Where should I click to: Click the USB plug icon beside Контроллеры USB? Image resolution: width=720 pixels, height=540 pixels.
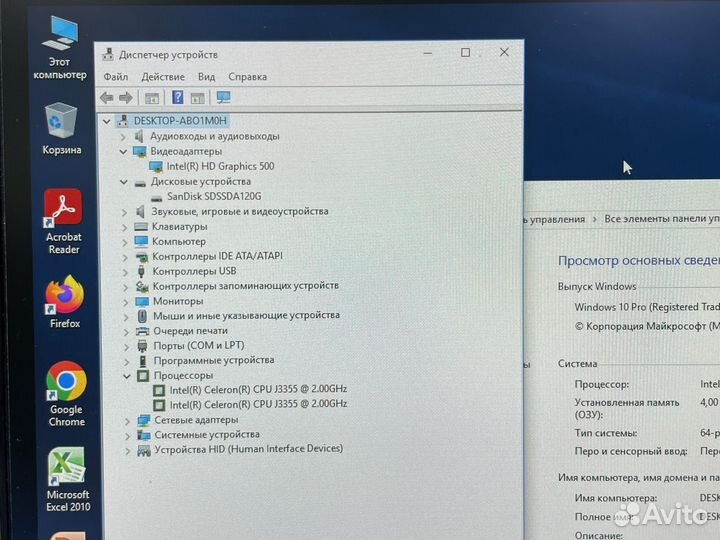tap(141, 271)
